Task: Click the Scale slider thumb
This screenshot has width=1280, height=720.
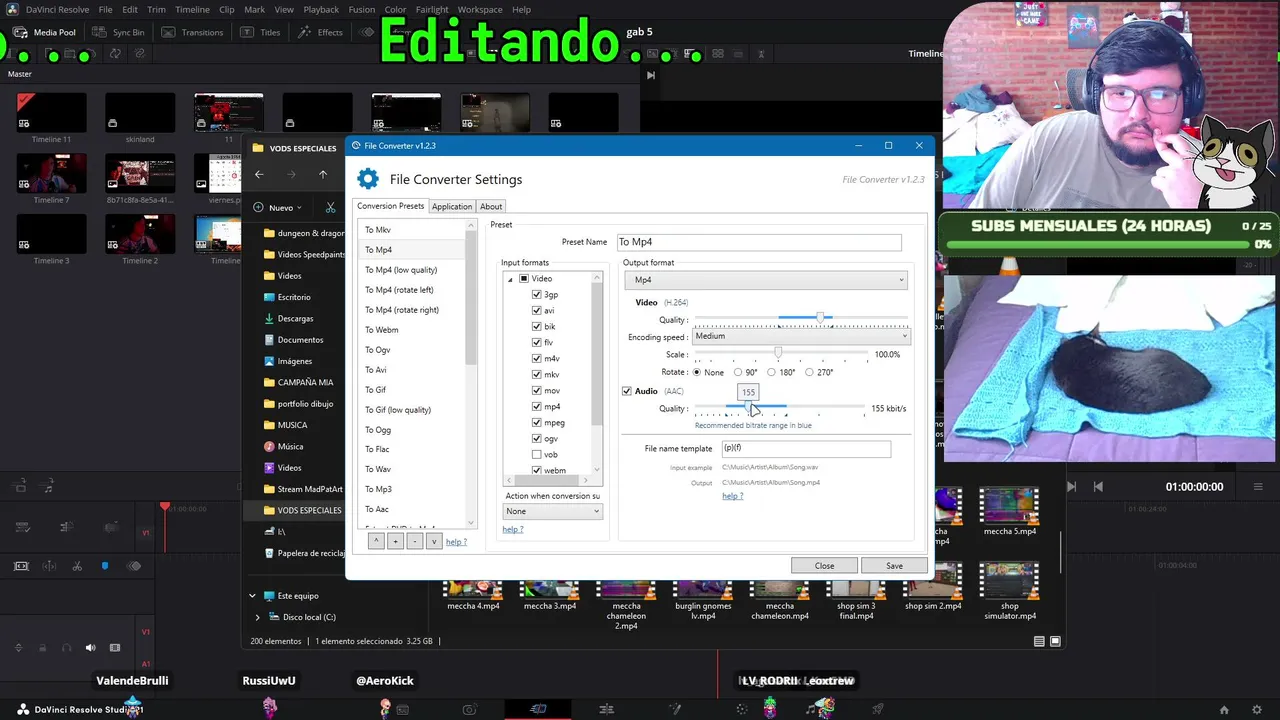Action: 778,354
